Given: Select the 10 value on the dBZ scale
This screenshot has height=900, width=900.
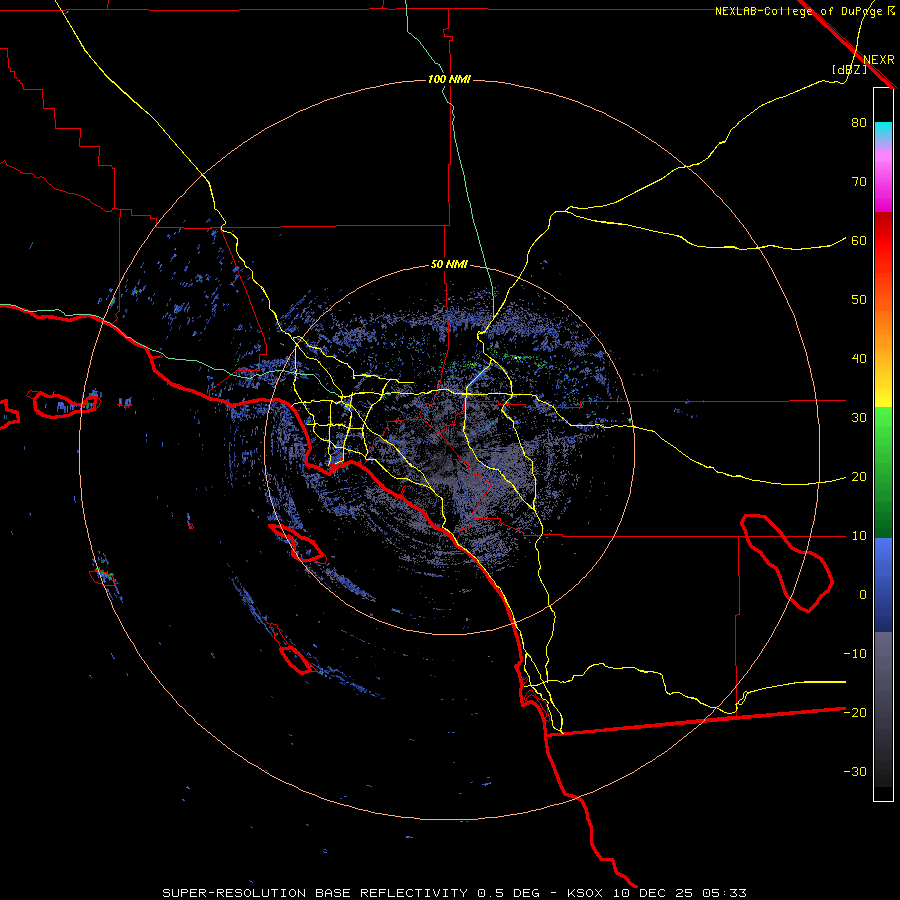Looking at the screenshot, I should pos(859,536).
